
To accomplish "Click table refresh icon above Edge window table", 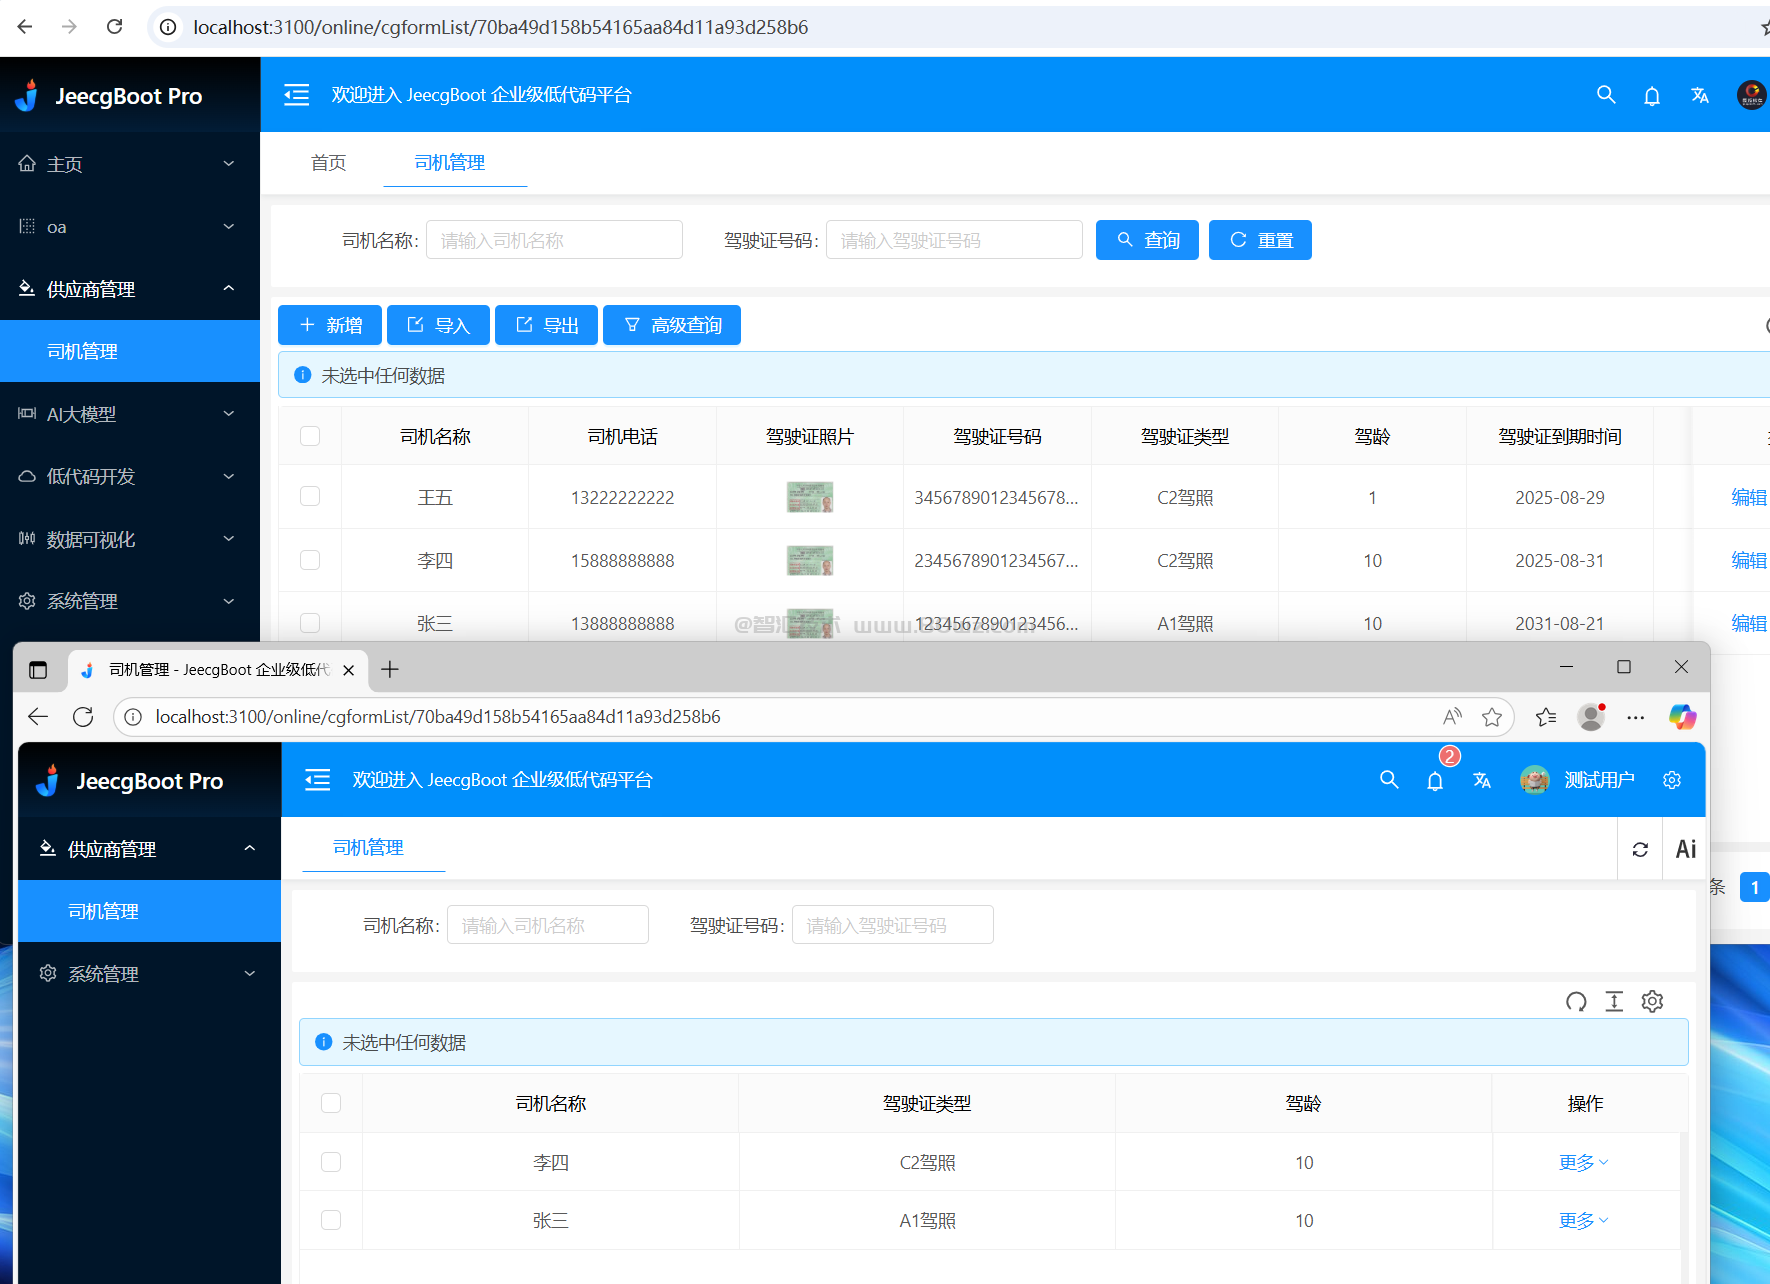I will coord(1576,1001).
